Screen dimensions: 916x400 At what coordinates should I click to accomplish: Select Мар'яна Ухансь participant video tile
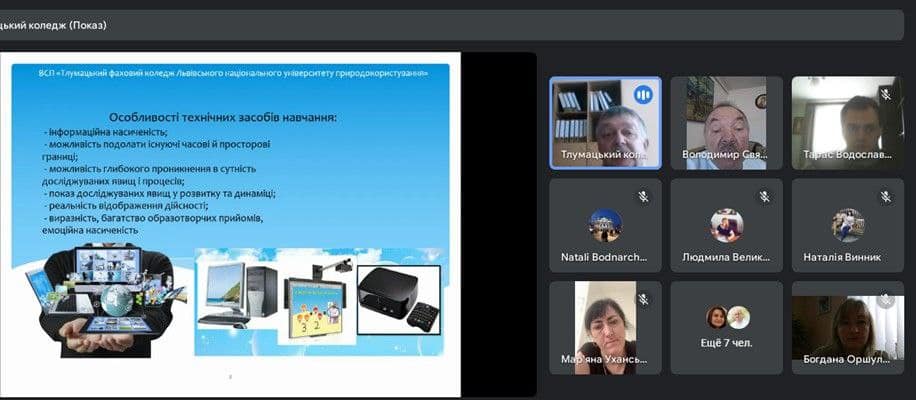click(605, 328)
